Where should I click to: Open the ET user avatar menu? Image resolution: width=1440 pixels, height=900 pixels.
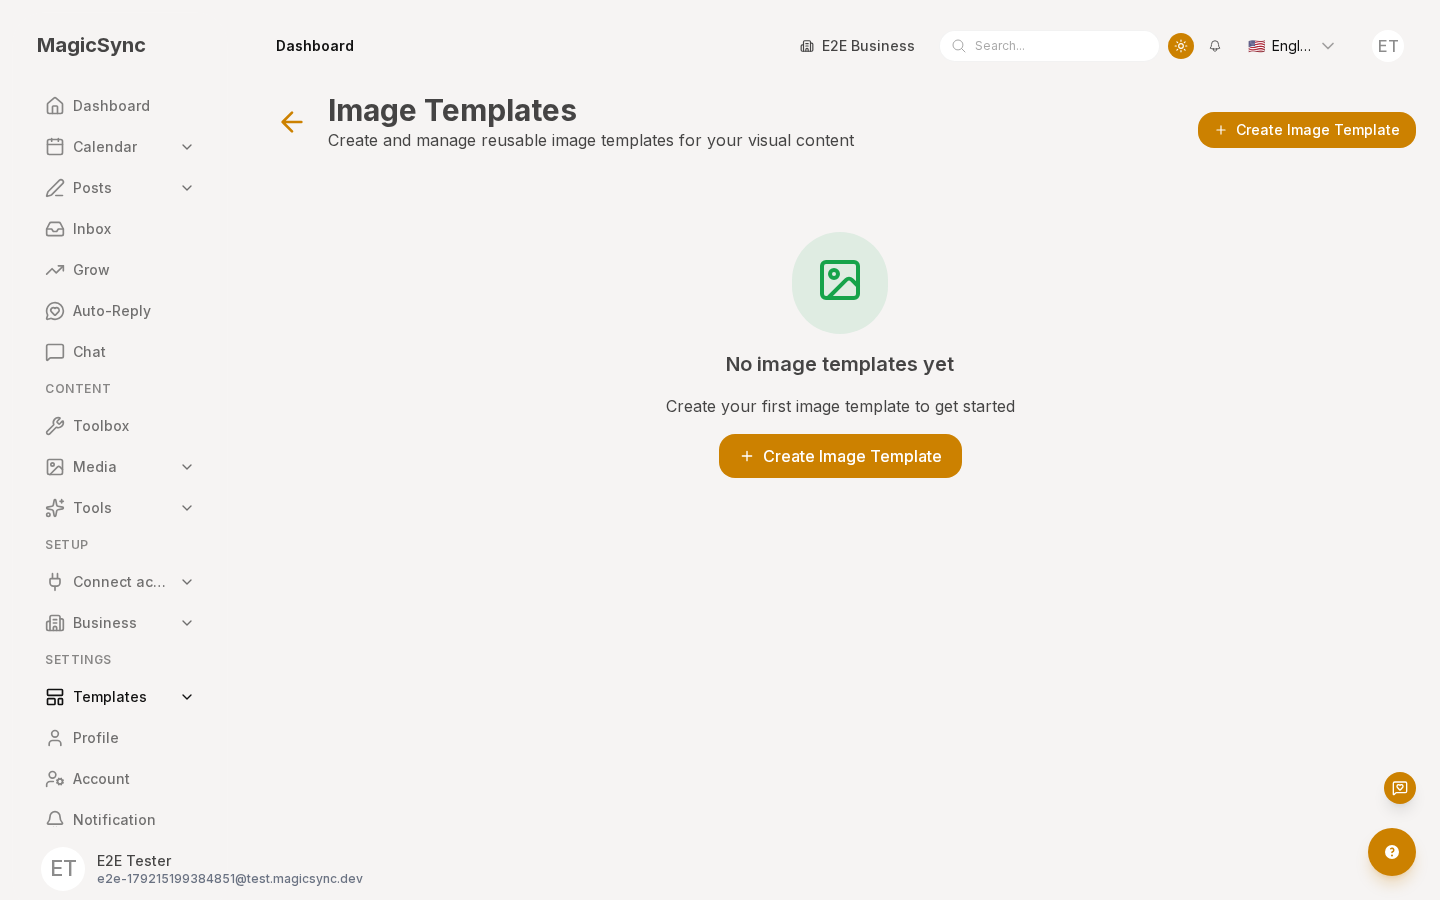click(x=1388, y=46)
